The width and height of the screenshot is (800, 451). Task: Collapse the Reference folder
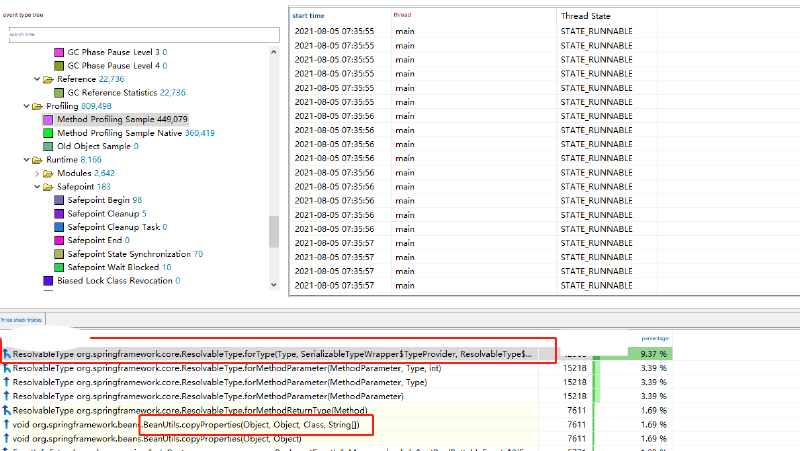tap(37, 79)
